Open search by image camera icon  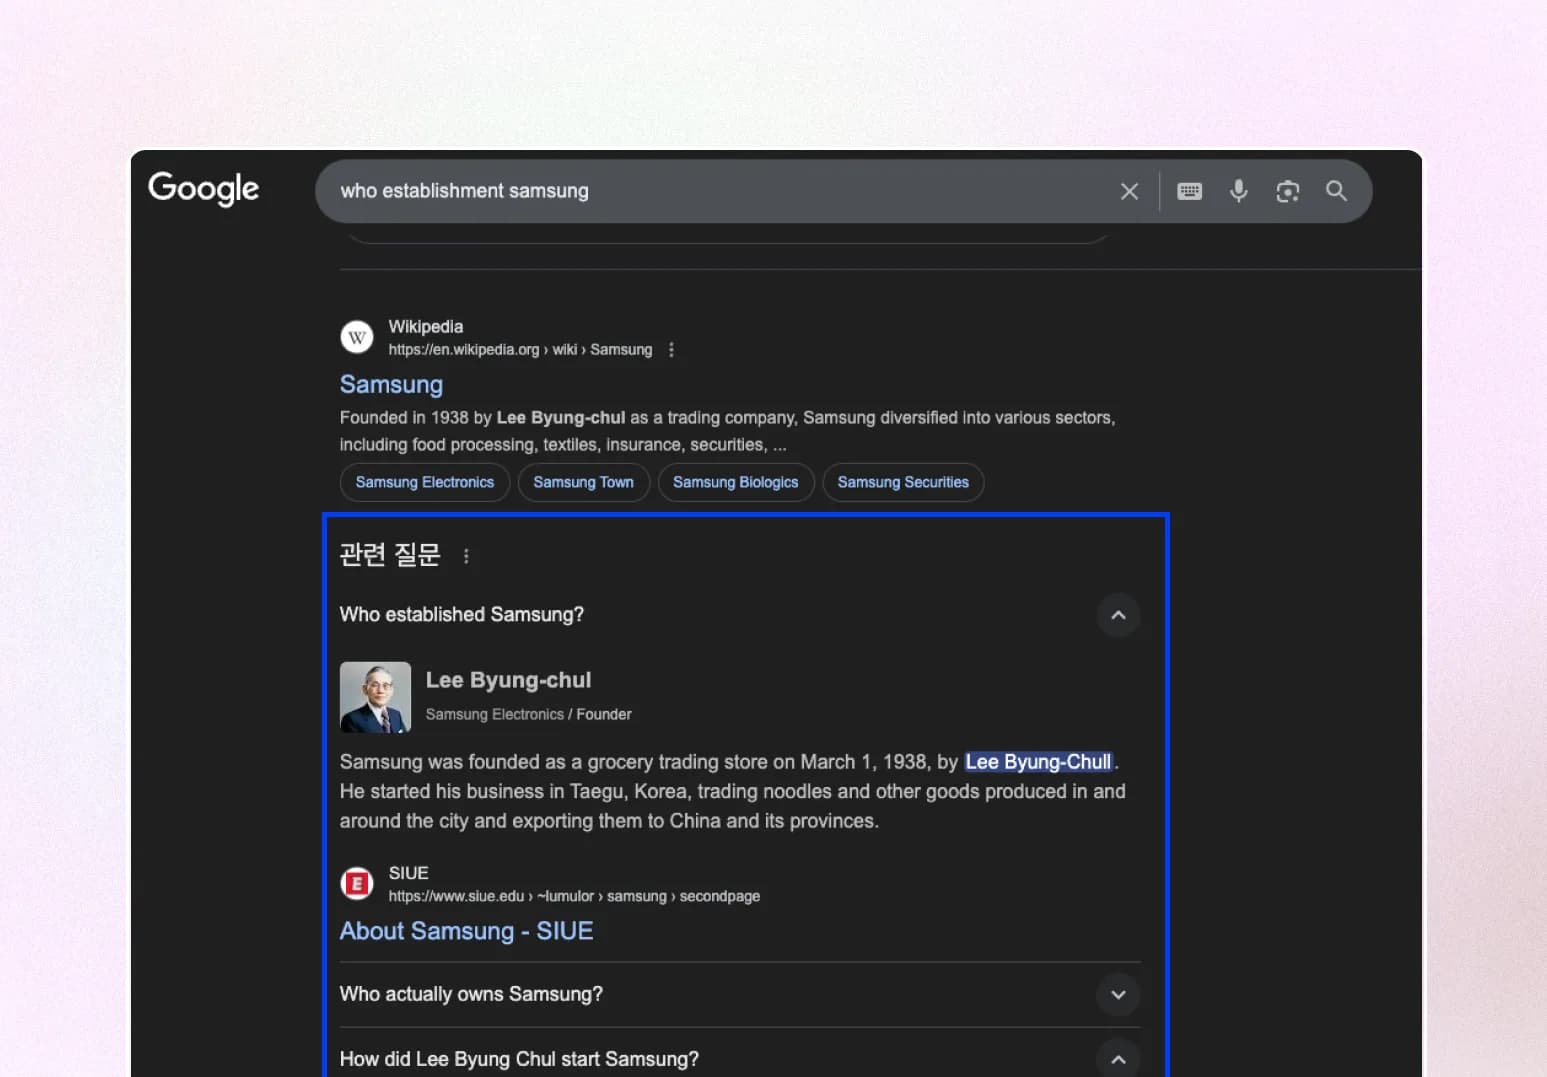[1287, 191]
